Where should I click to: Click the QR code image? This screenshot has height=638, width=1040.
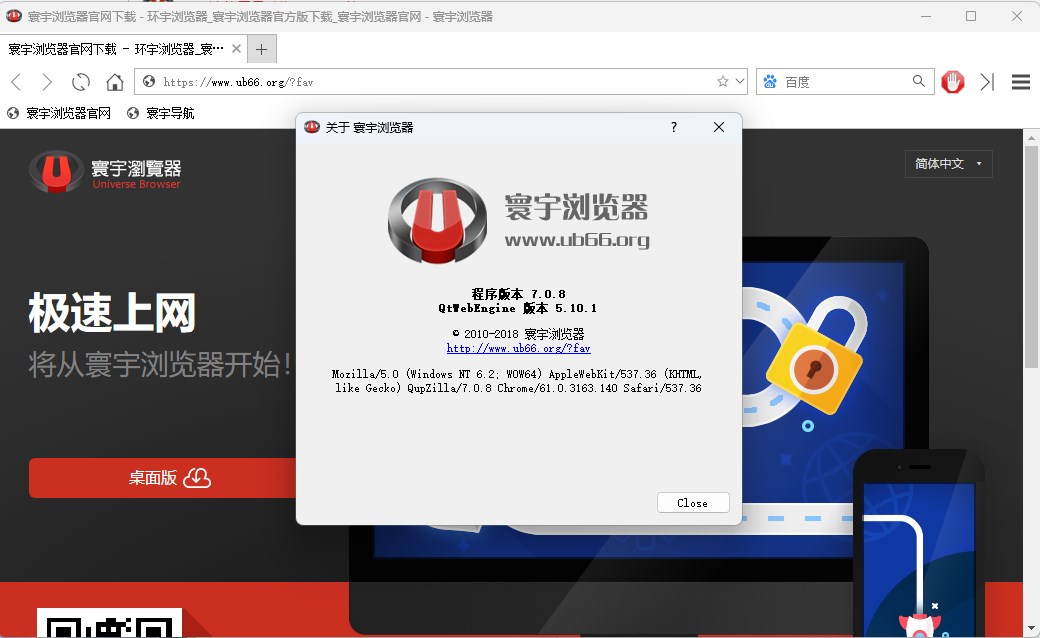click(109, 623)
